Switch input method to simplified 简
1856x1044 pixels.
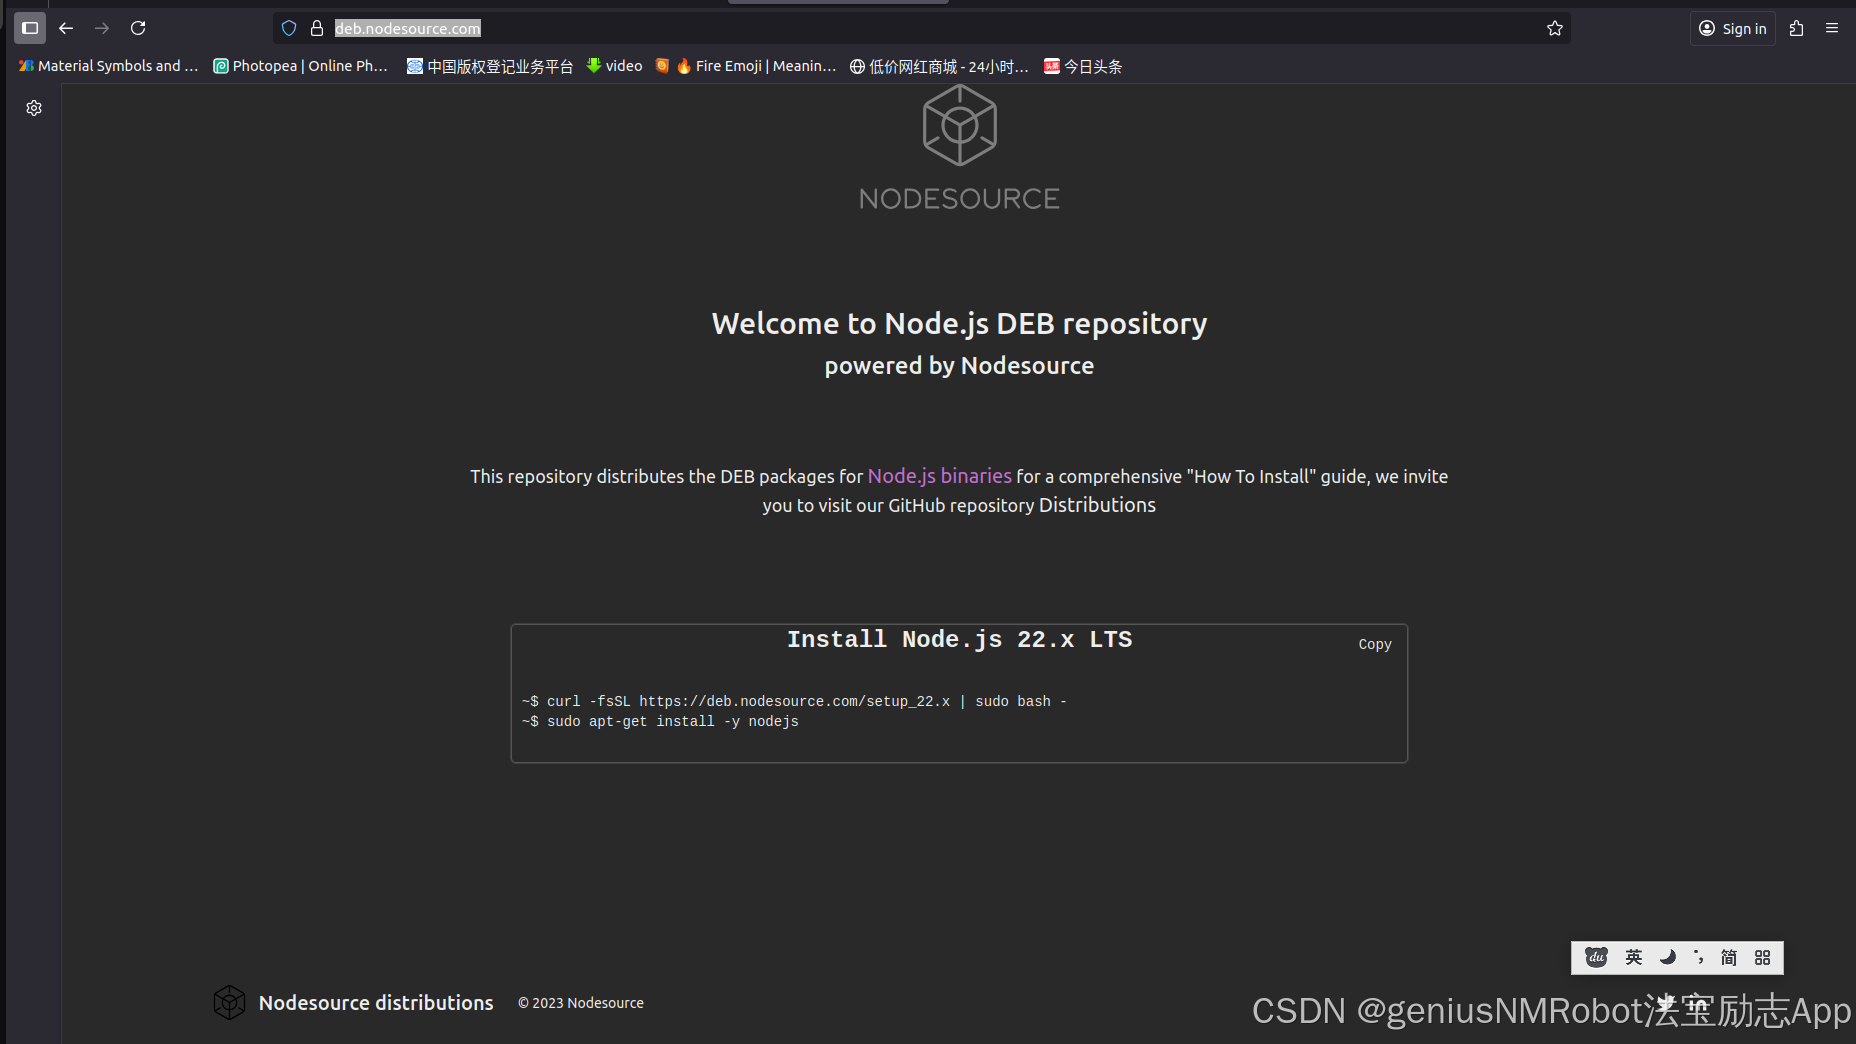pyautogui.click(x=1729, y=957)
